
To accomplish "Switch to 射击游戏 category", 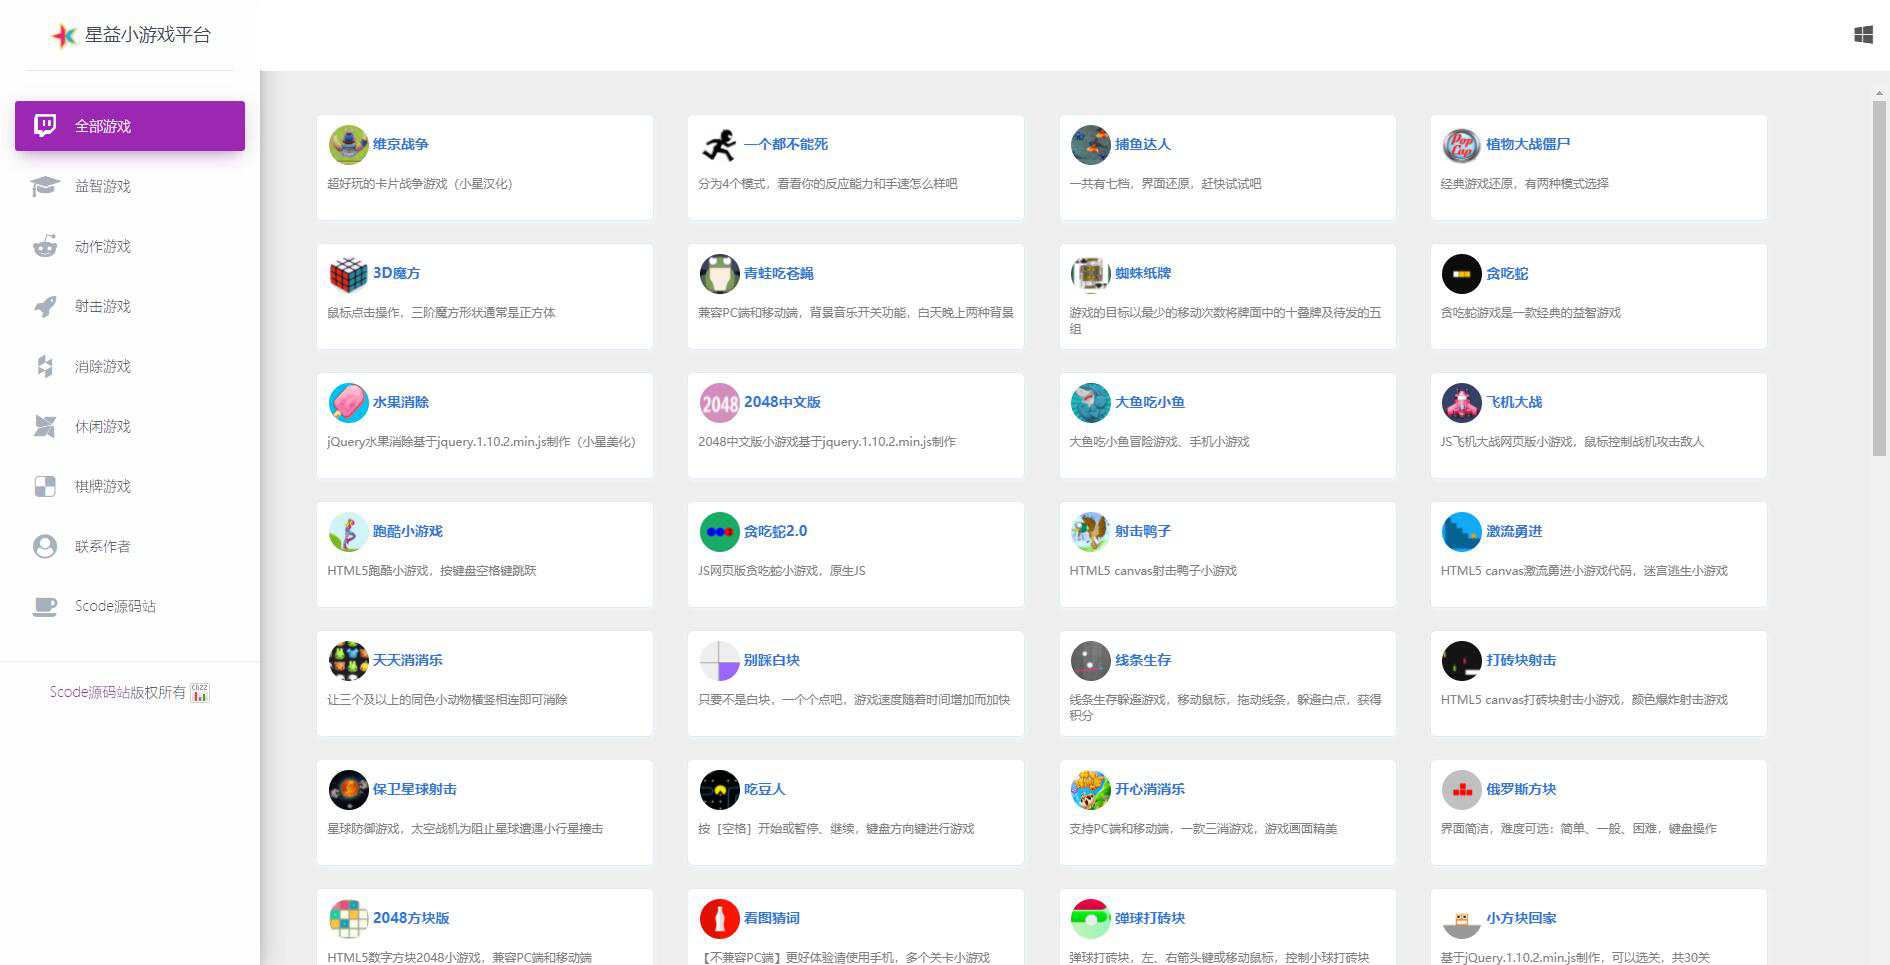I will [103, 306].
